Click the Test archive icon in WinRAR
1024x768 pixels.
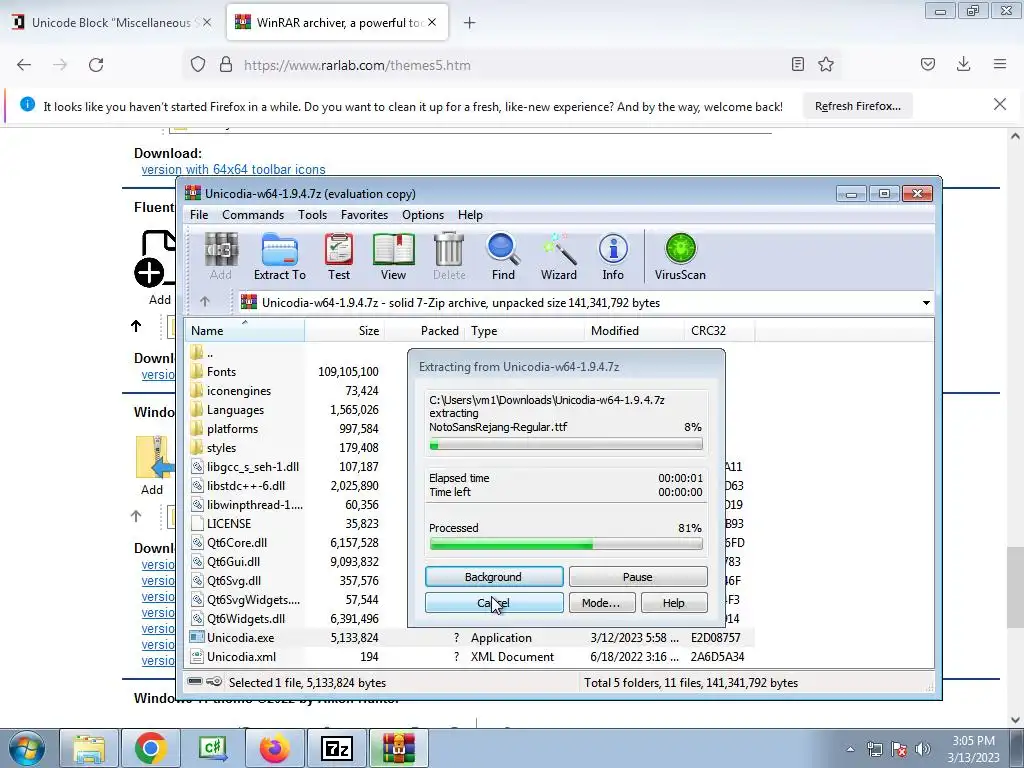pos(339,257)
